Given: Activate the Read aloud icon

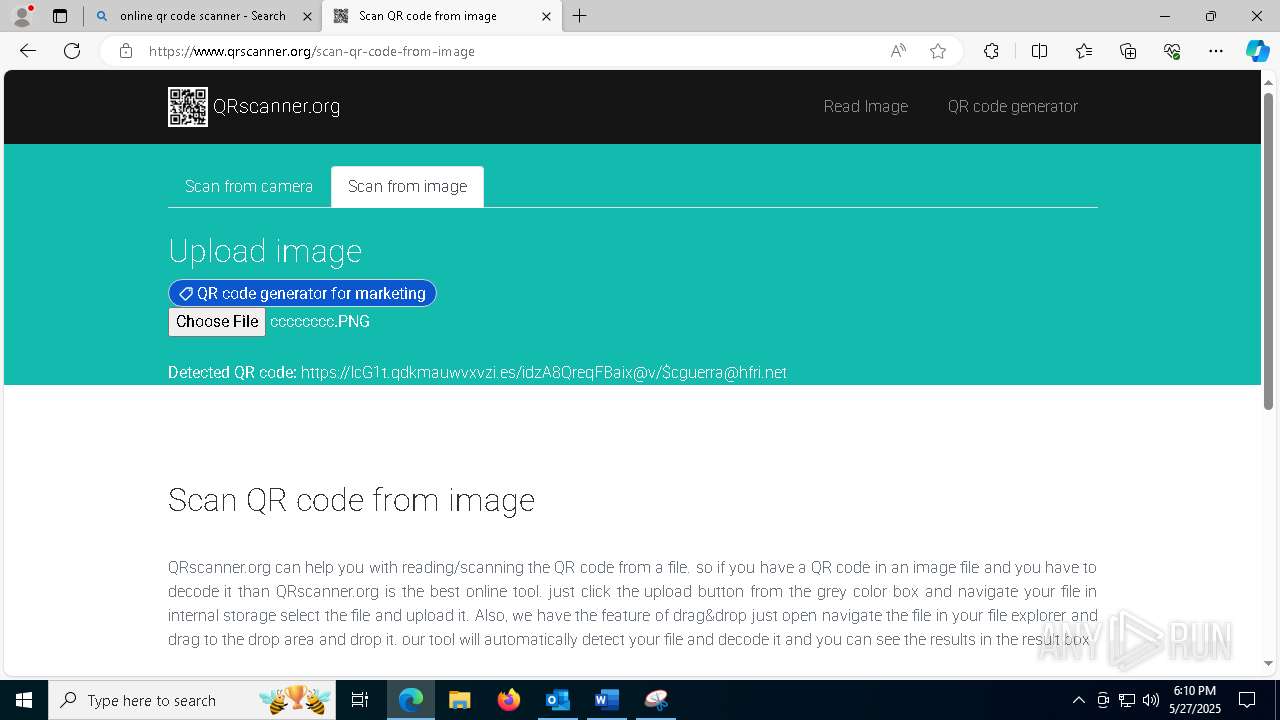Looking at the screenshot, I should 898,51.
